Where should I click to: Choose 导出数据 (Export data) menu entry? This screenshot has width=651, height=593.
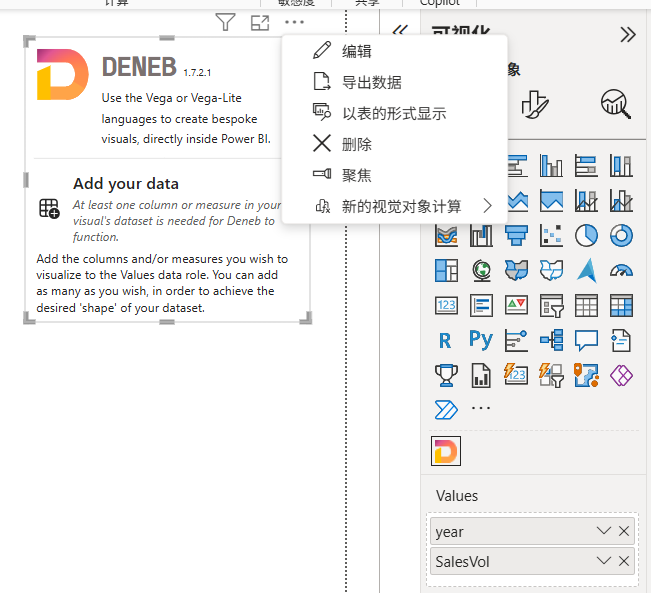tap(394, 82)
